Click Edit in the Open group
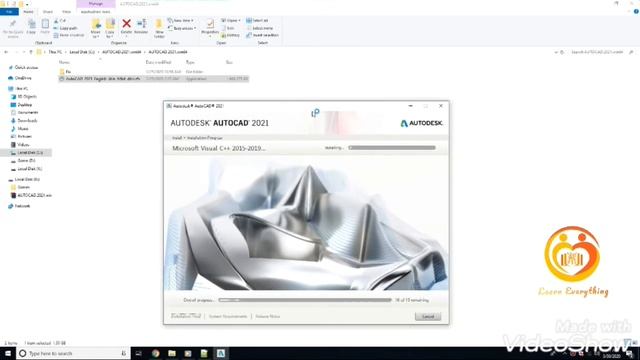 click(228, 28)
